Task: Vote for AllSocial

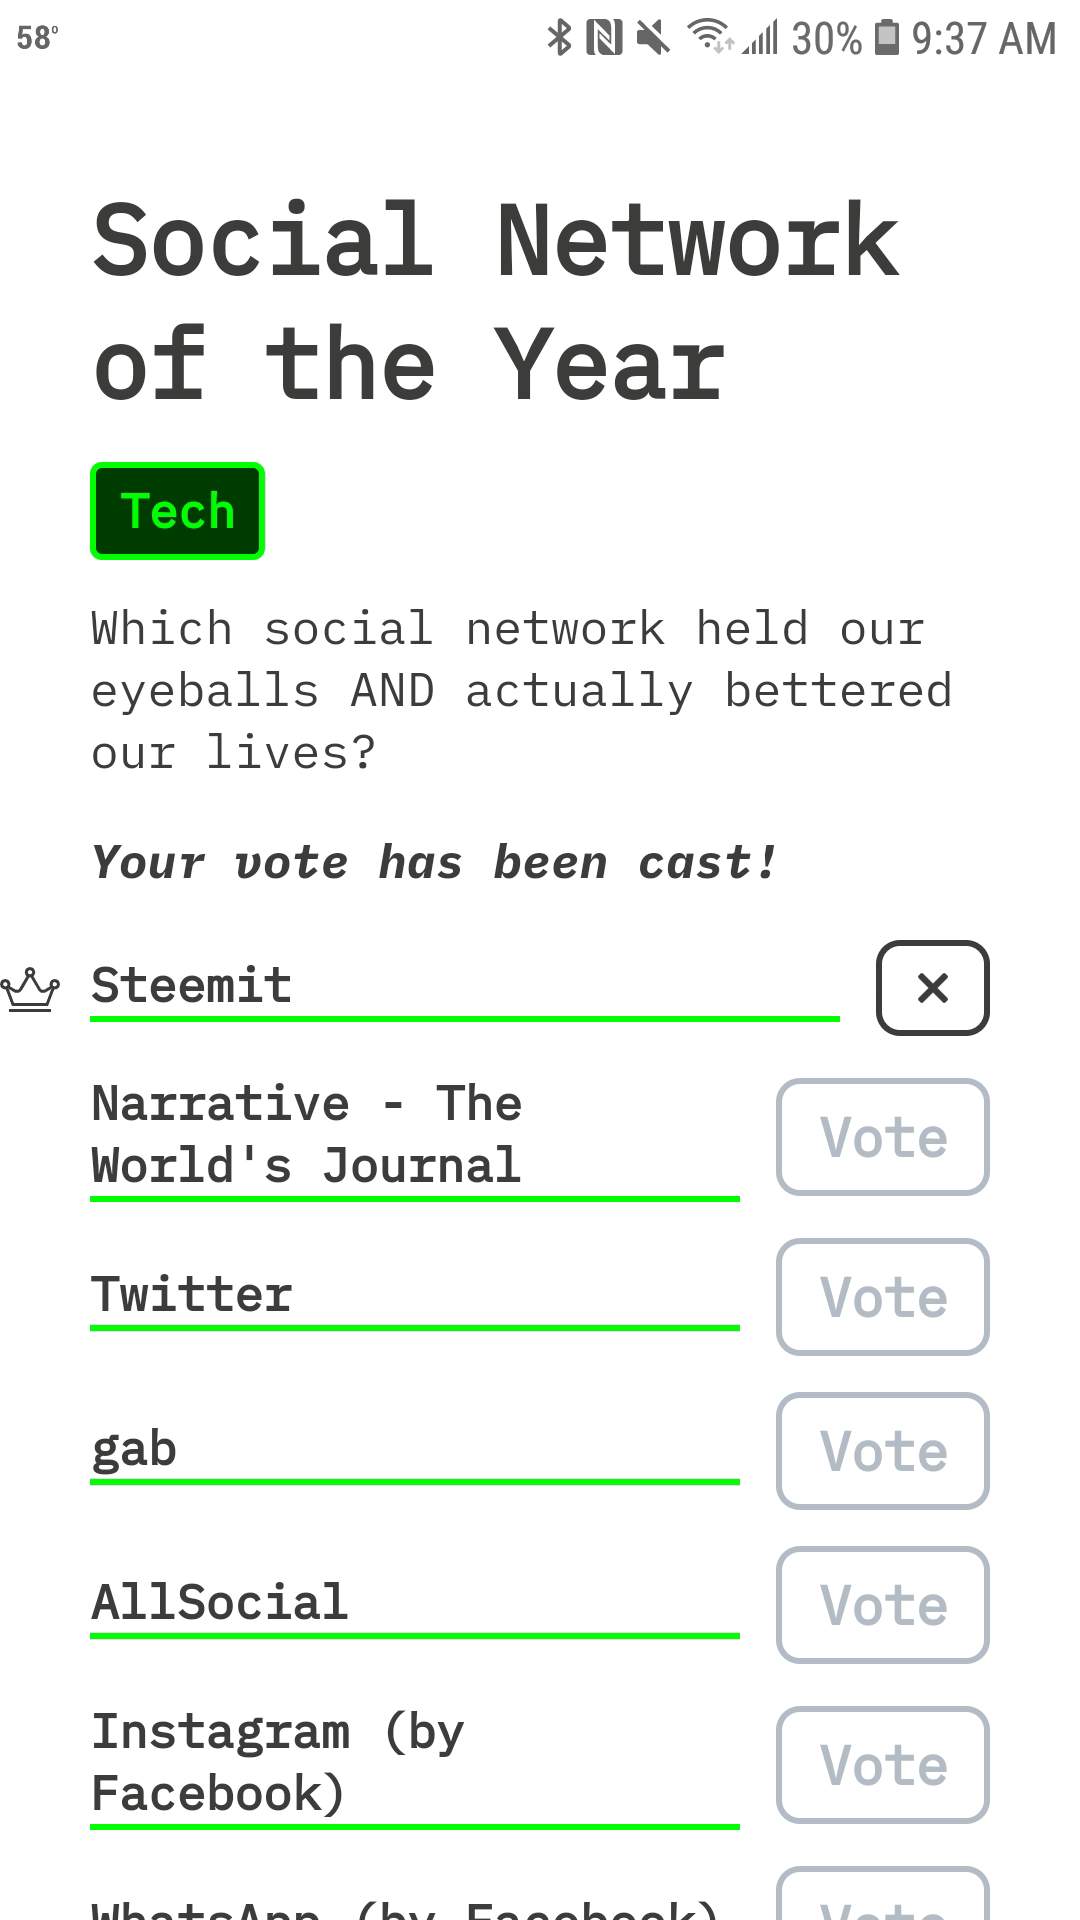Action: [882, 1605]
